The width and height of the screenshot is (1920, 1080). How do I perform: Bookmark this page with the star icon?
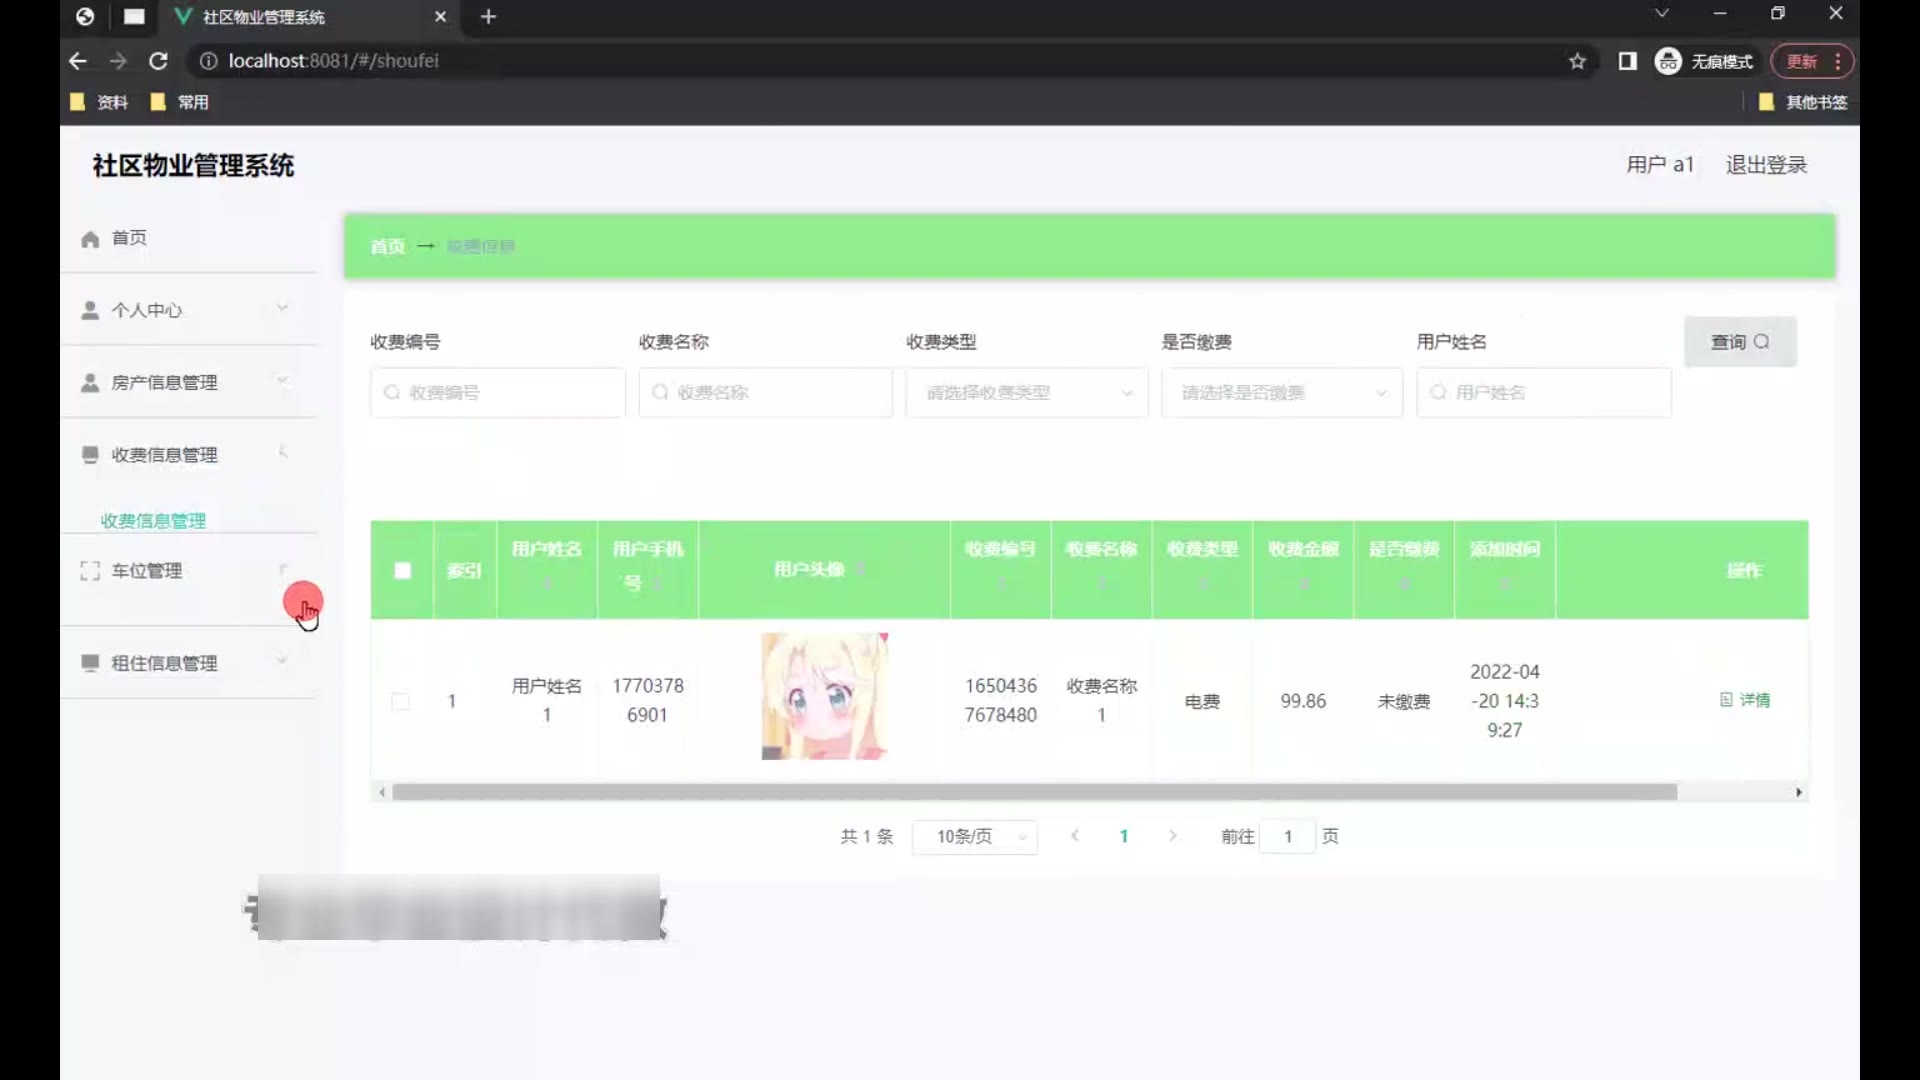pos(1577,61)
